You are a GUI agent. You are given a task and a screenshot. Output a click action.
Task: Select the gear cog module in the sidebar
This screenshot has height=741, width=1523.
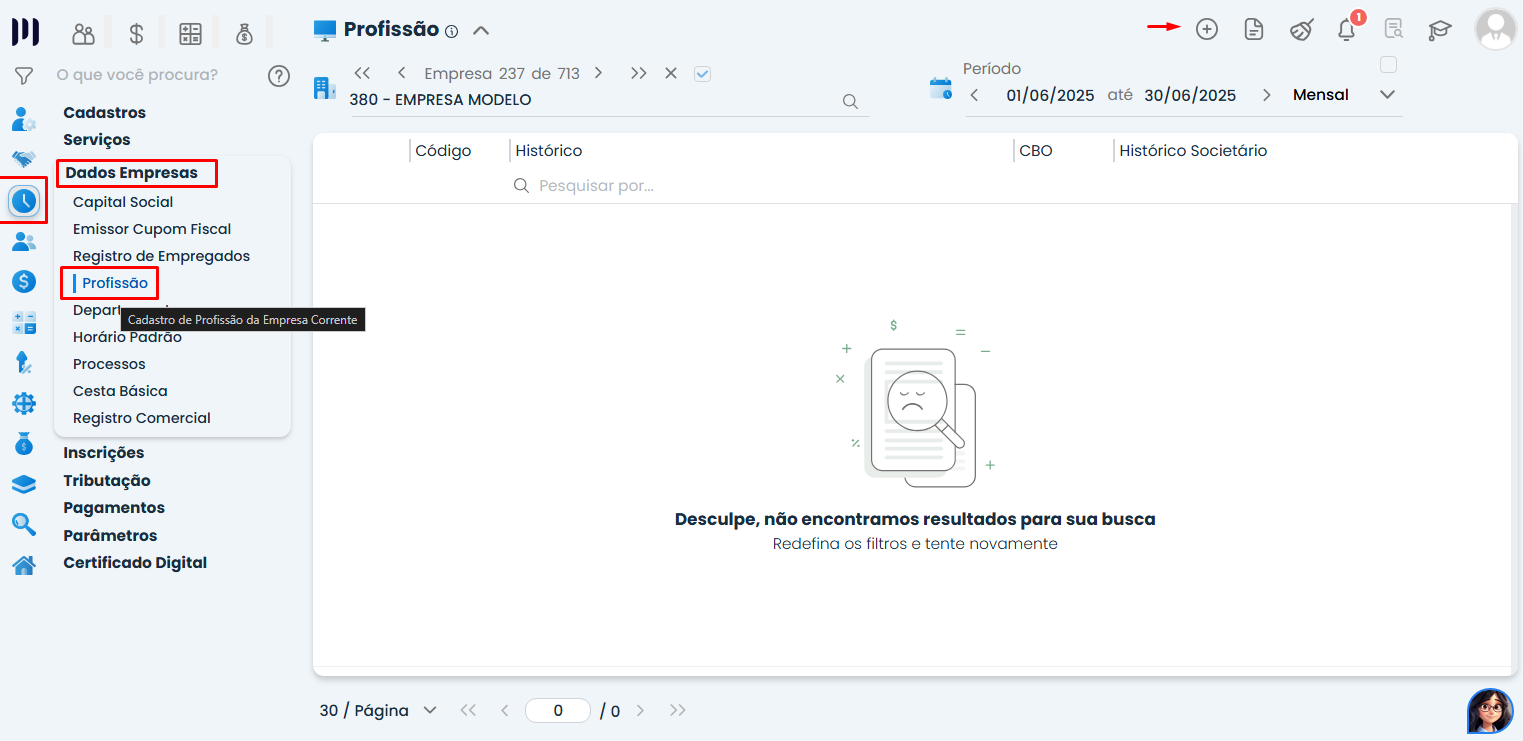click(24, 403)
